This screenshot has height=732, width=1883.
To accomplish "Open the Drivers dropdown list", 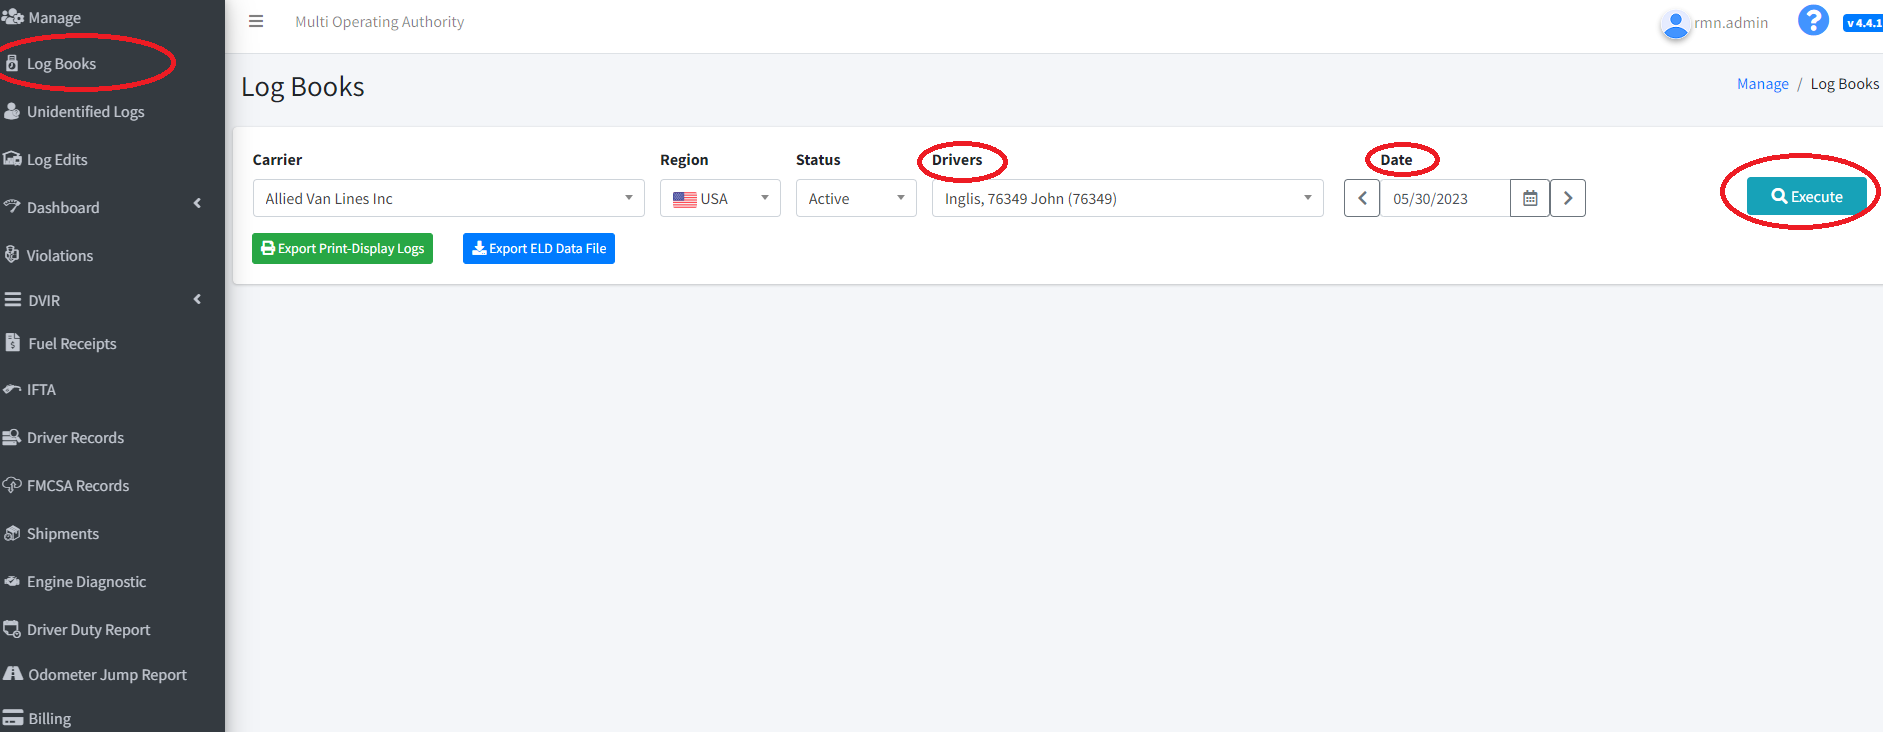I will (x=1127, y=198).
